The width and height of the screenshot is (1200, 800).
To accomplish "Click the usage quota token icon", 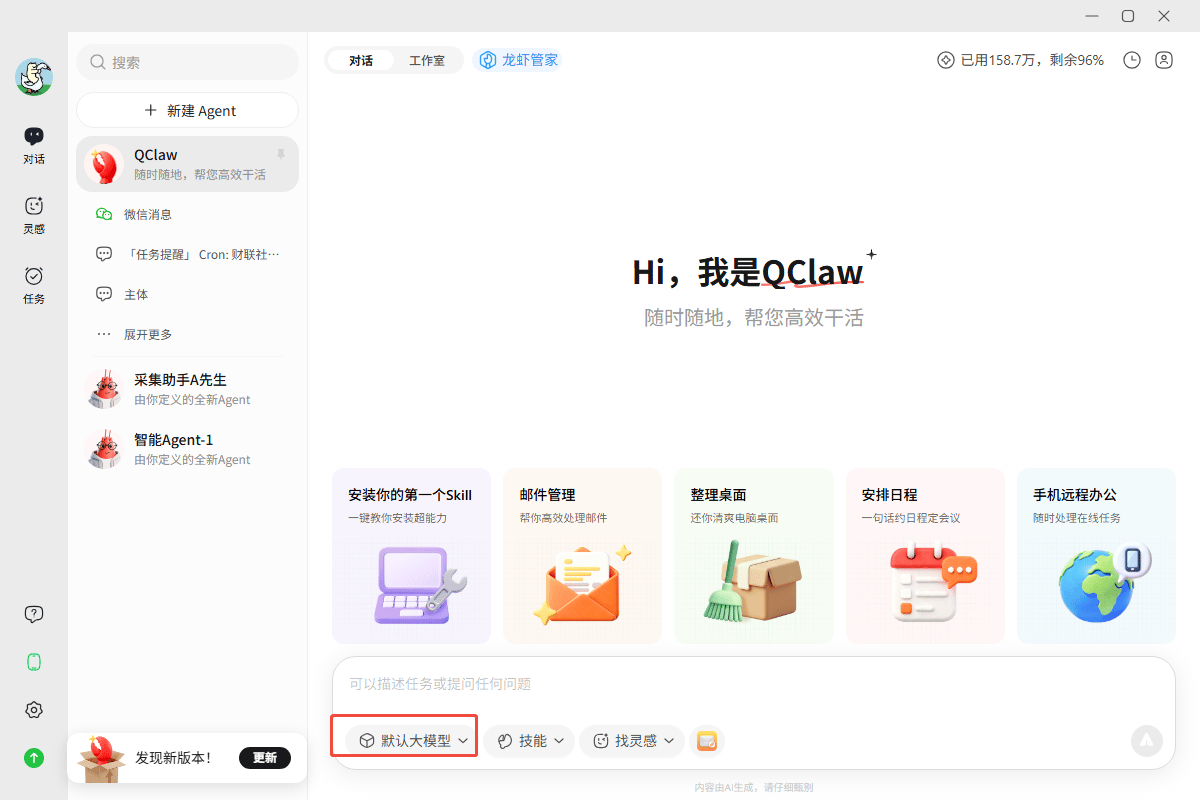I will click(945, 60).
